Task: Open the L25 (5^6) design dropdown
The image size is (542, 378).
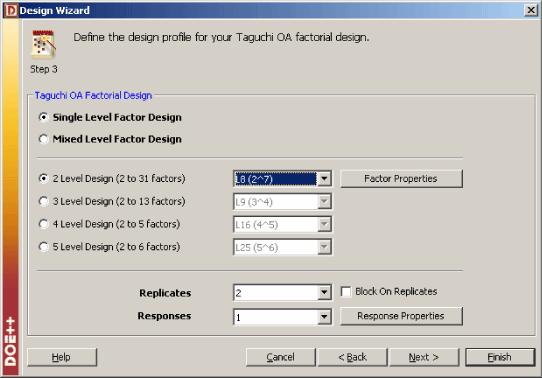Action: pos(324,247)
